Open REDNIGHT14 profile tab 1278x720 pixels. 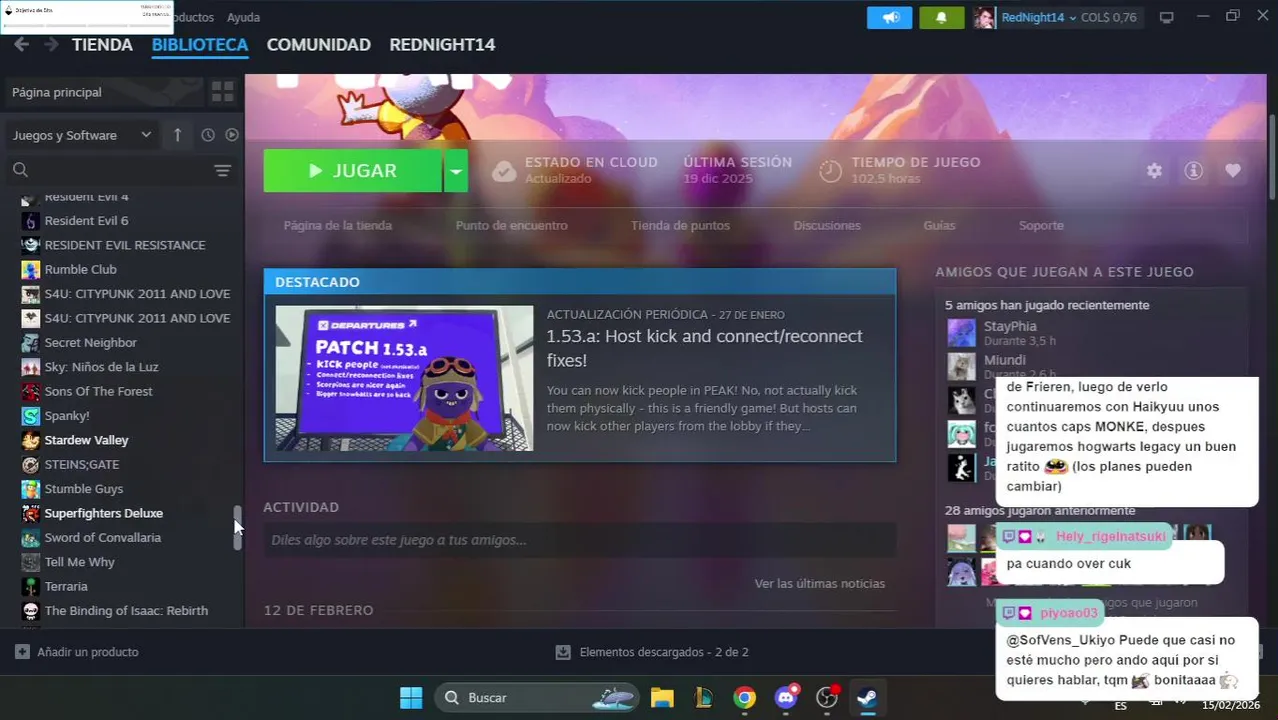click(442, 44)
